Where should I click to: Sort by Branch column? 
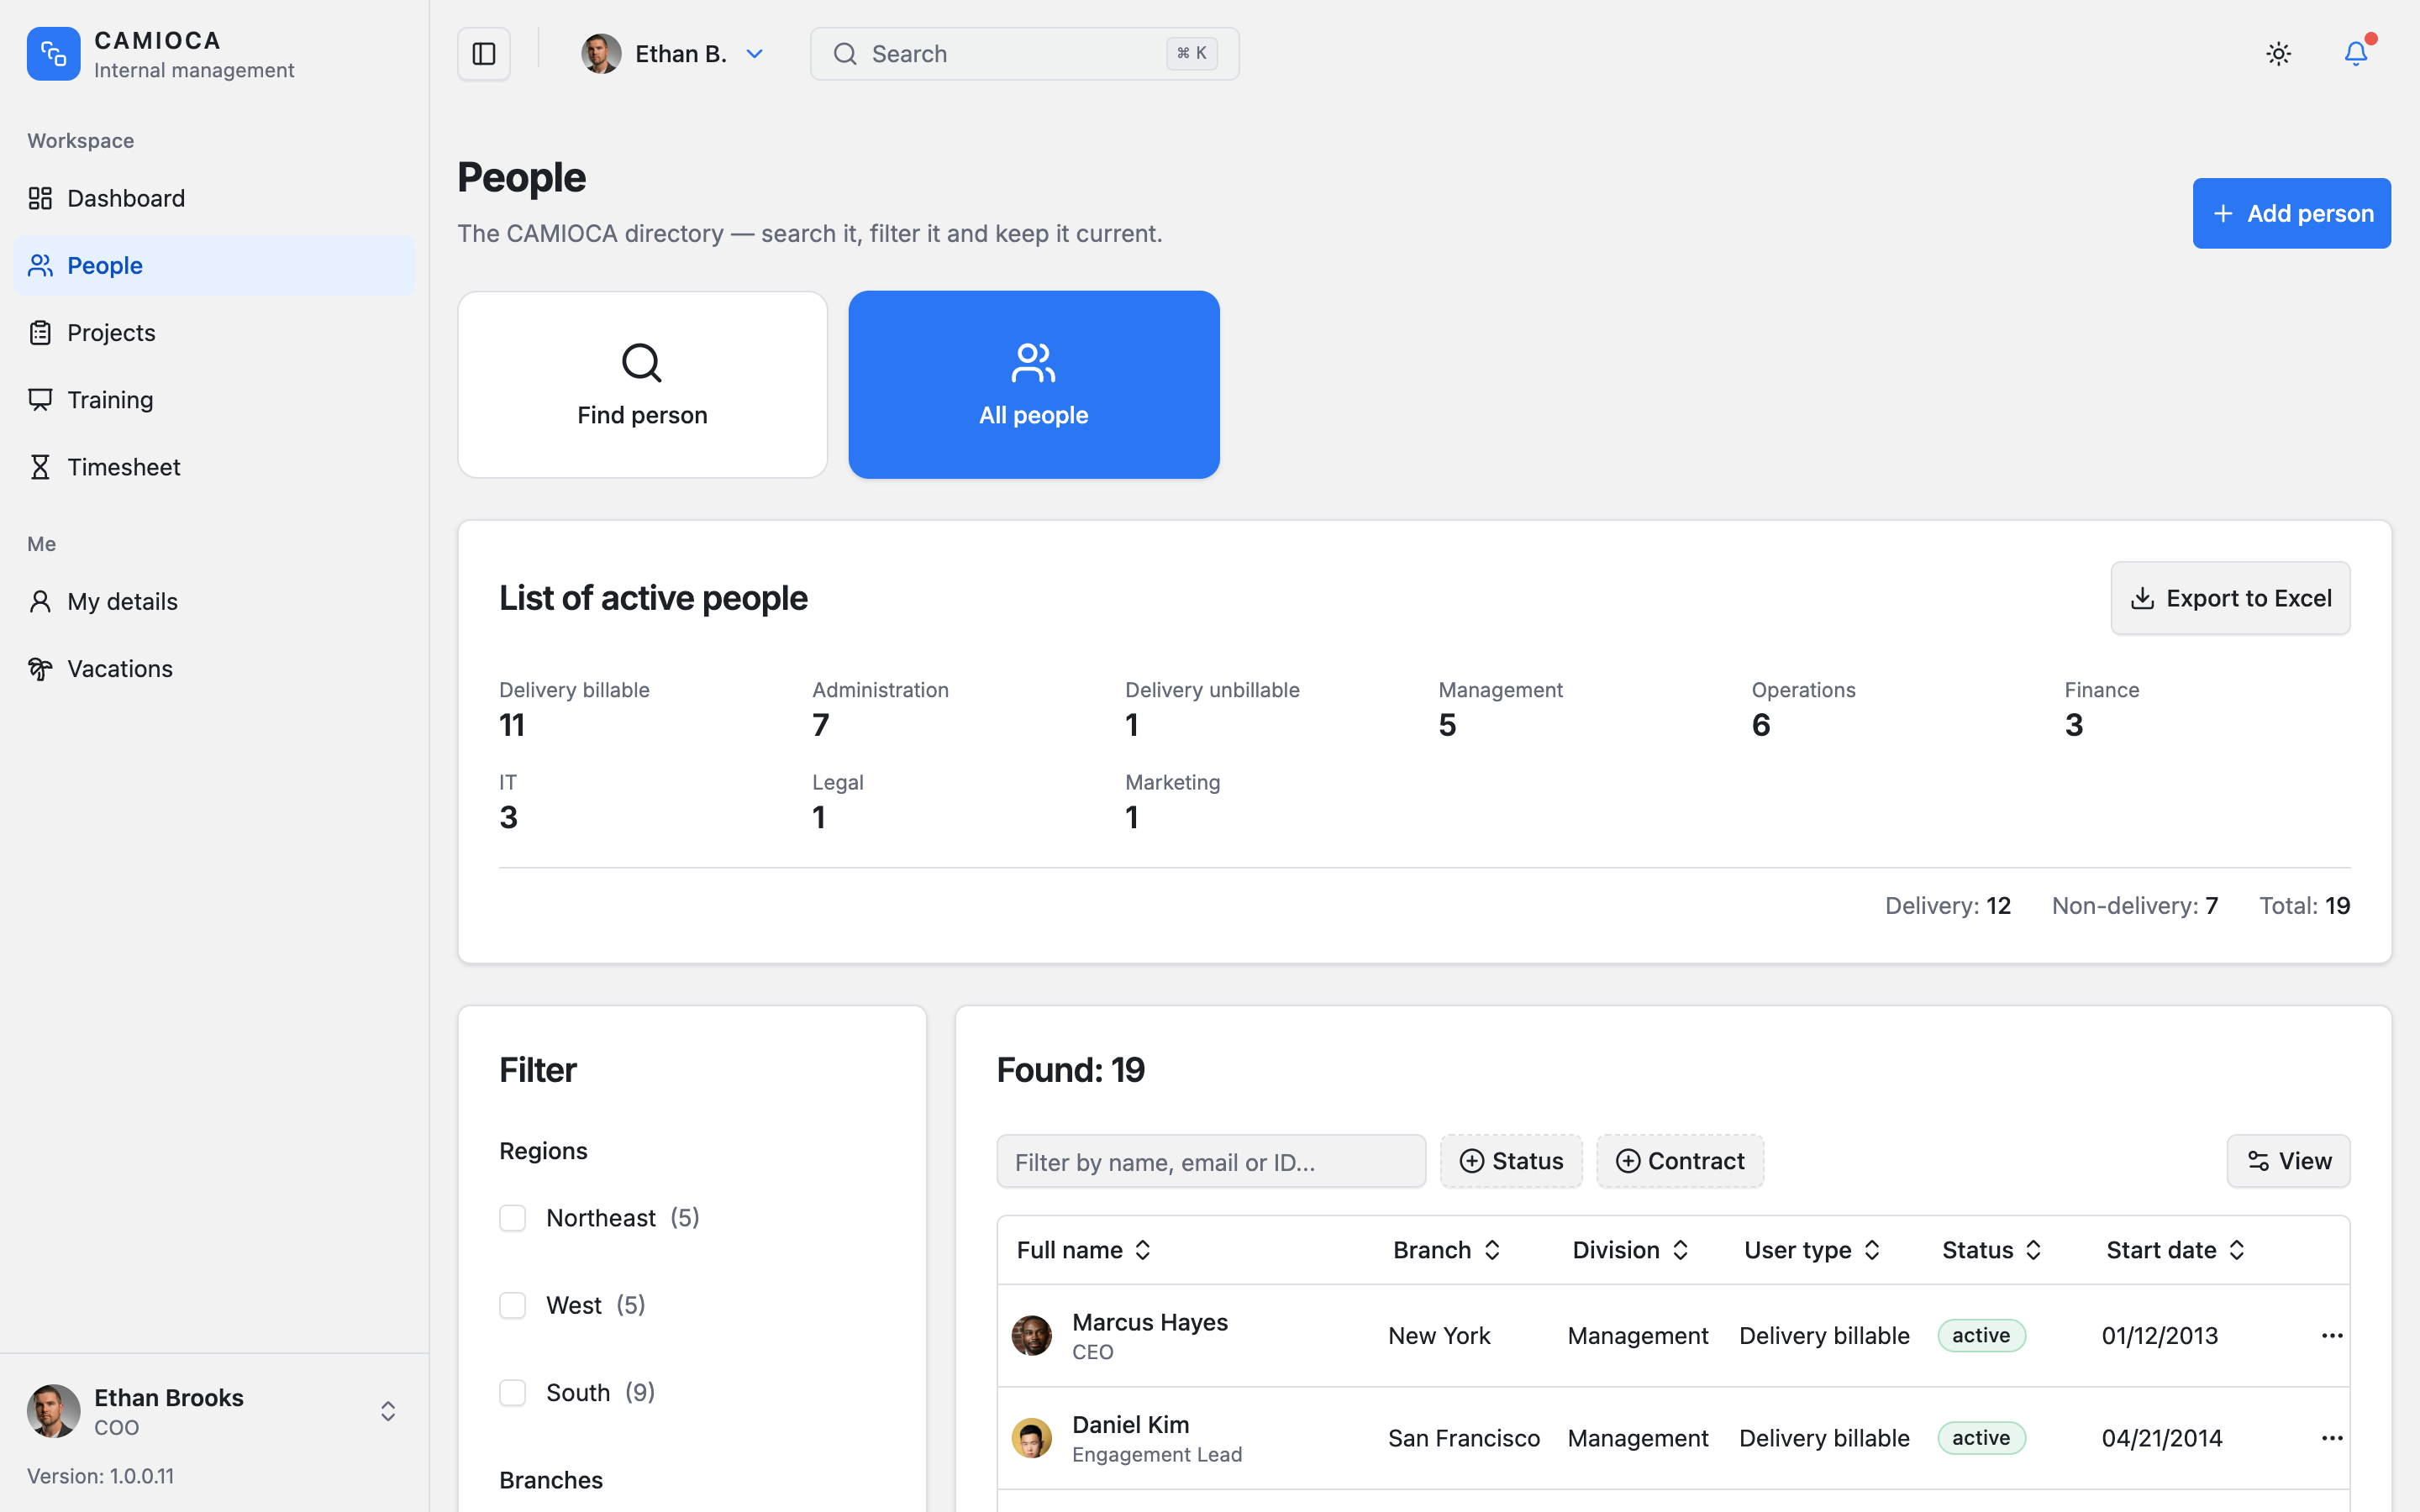click(x=1446, y=1250)
